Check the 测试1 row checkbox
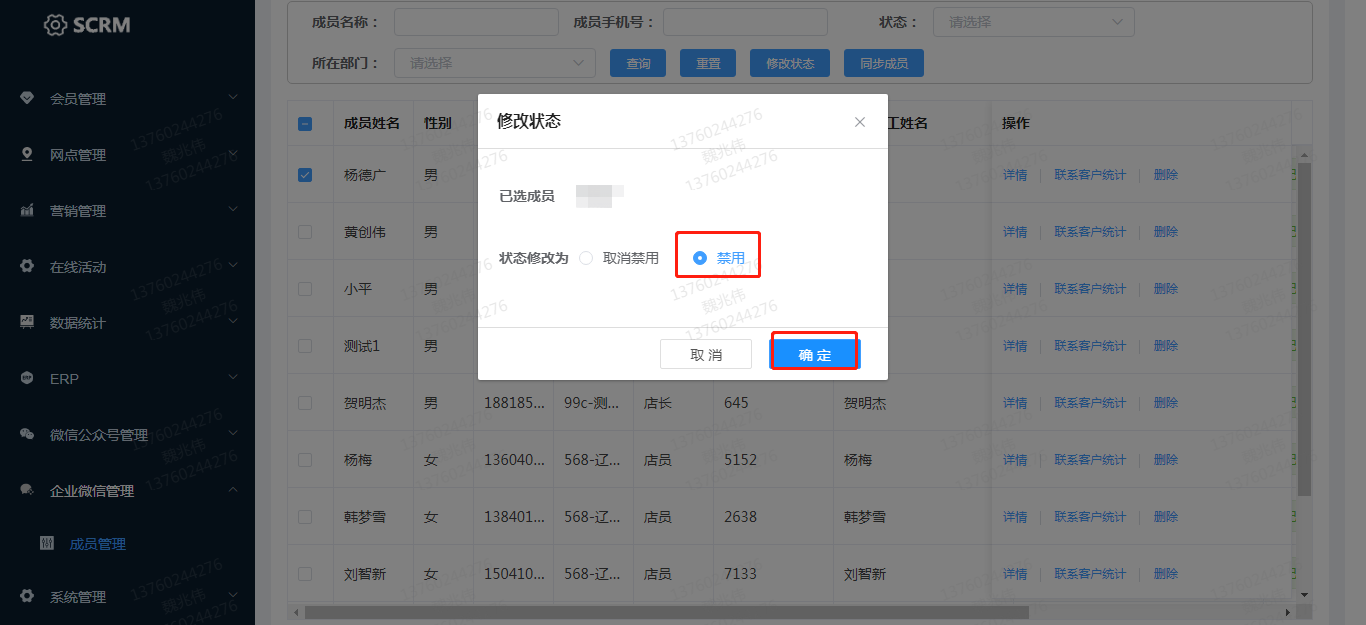Viewport: 1366px width, 625px height. (x=305, y=346)
